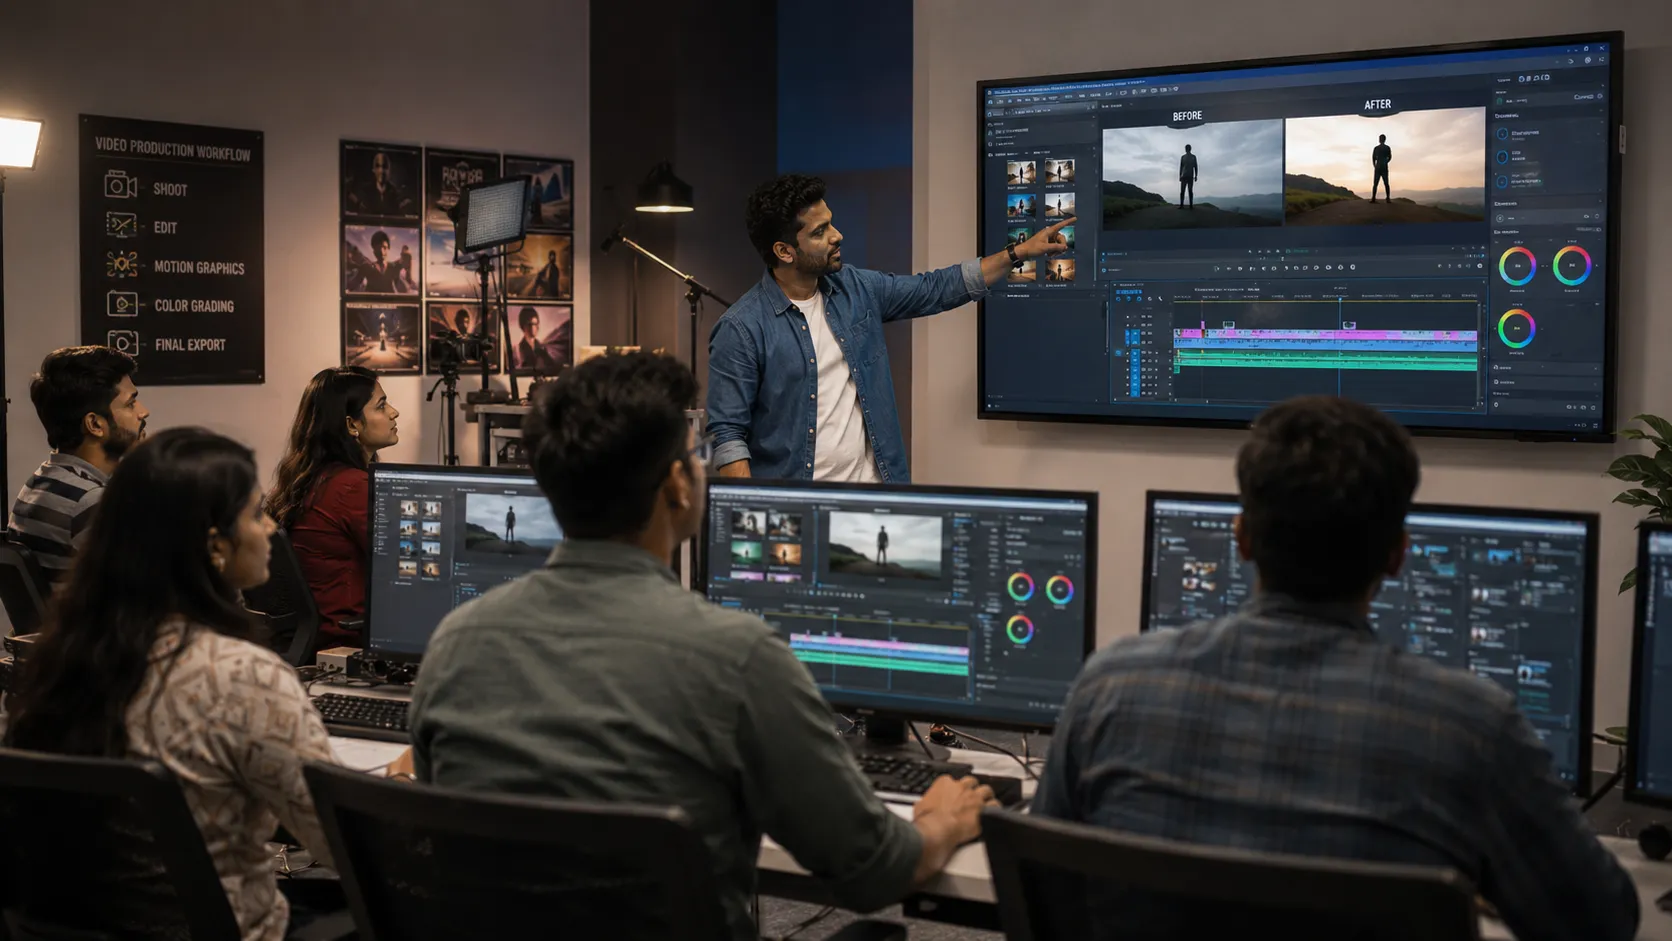The height and width of the screenshot is (941, 1672).
Task: Select the pink video track on middle desk monitor timeline
Action: click(x=880, y=644)
